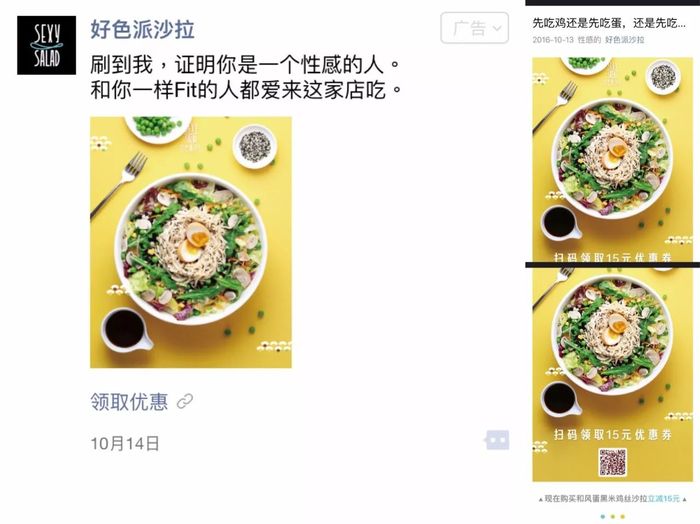700x524 pixels.
Task: Click the left triangle marker before 现在购买
Action: pyautogui.click(x=541, y=499)
